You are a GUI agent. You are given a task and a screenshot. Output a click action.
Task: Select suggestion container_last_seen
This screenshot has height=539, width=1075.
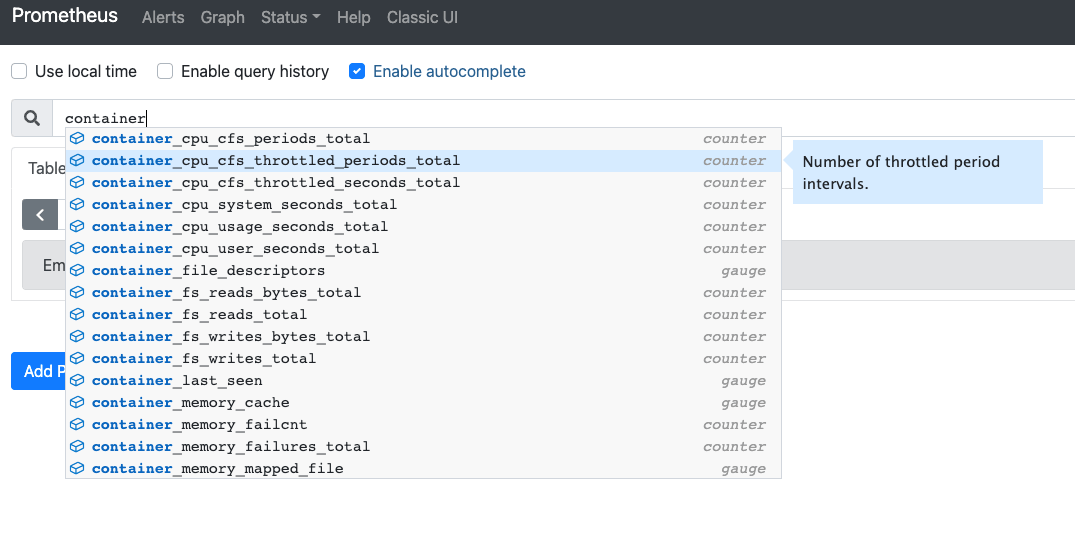pyautogui.click(x=423, y=380)
